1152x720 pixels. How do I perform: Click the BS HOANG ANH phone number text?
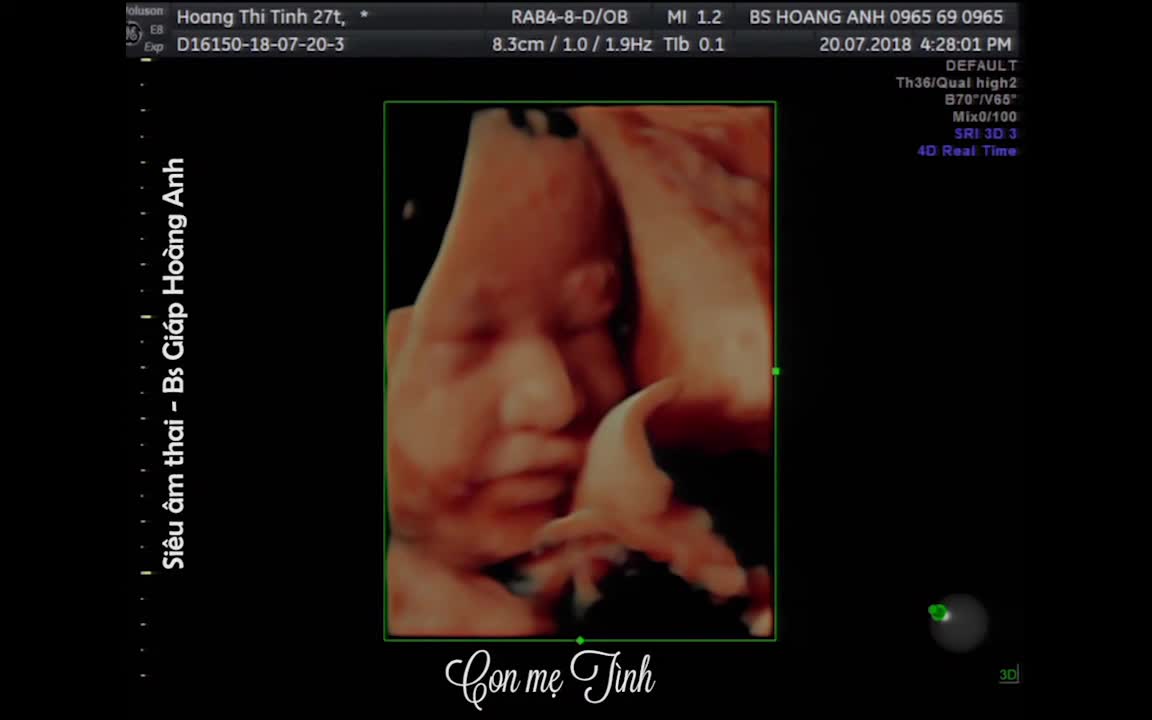click(876, 17)
